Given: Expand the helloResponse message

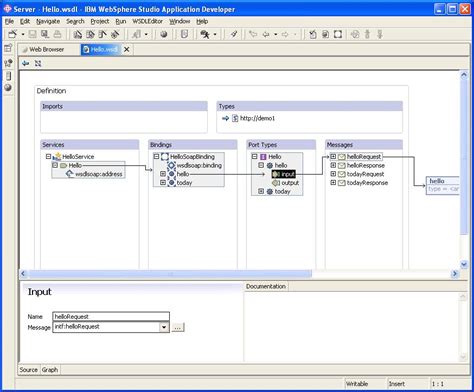Looking at the screenshot, I should 333,165.
